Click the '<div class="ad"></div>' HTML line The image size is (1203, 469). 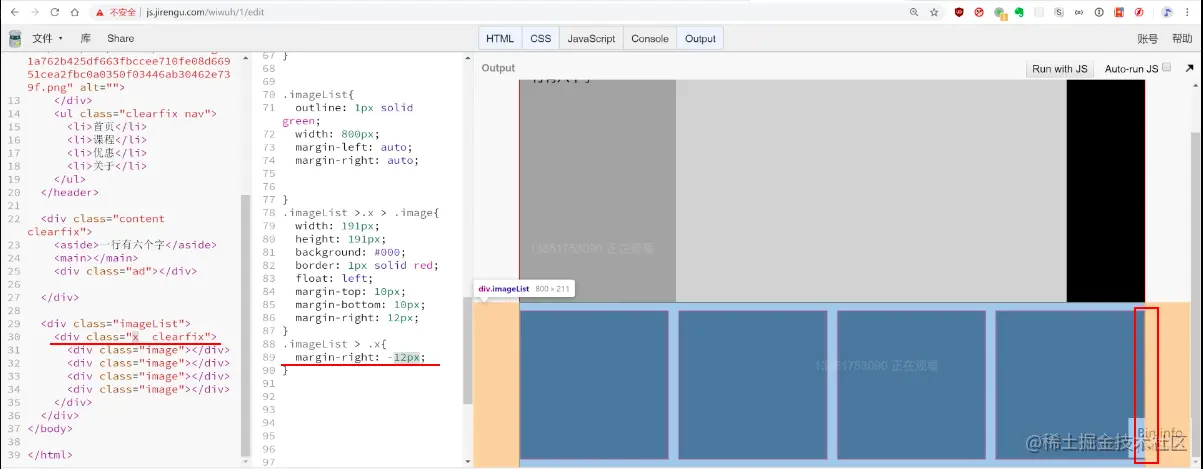[125, 270]
